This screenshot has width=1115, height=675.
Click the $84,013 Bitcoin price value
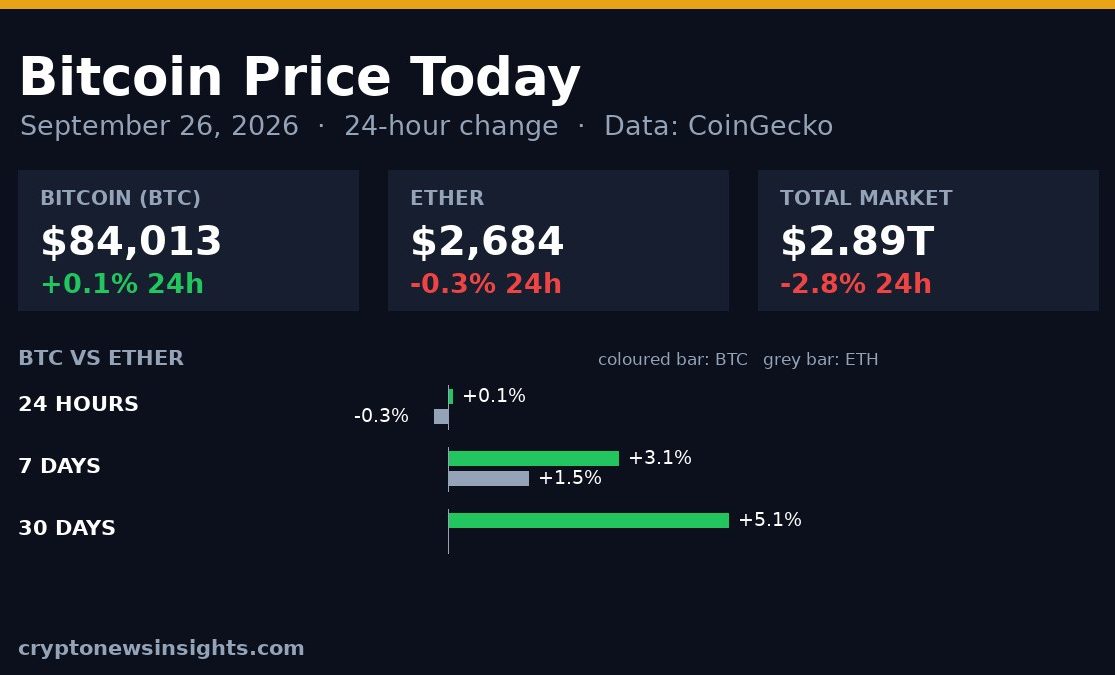(132, 241)
